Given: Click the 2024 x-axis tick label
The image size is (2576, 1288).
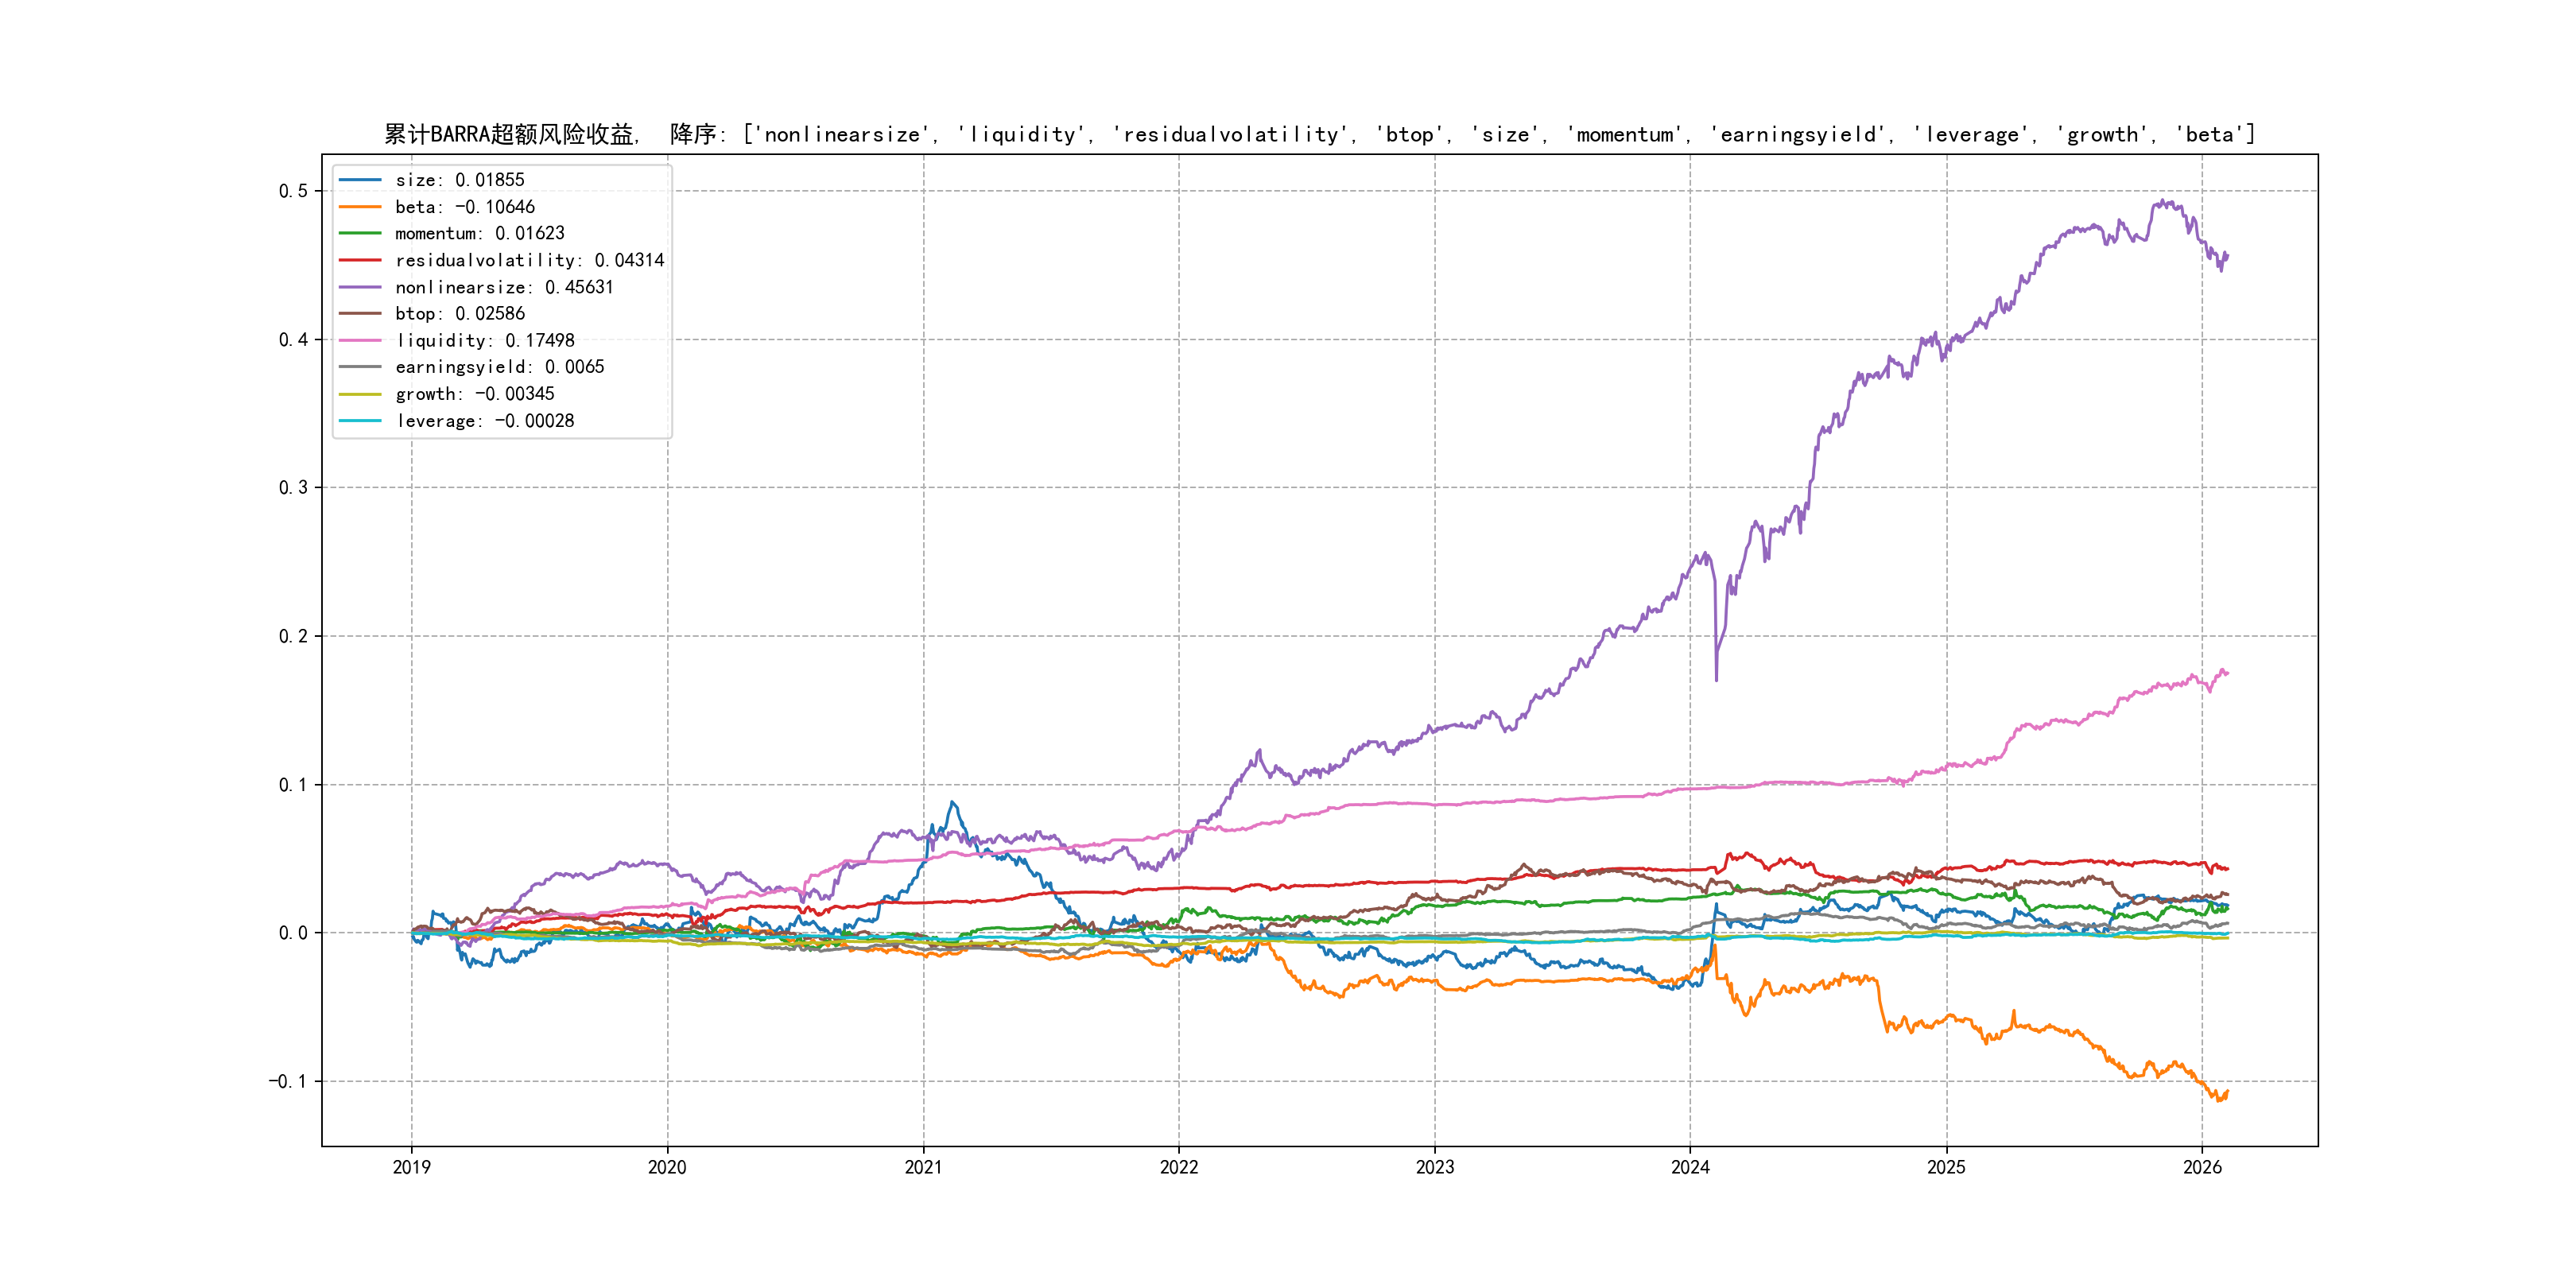Looking at the screenshot, I should pyautogui.click(x=1690, y=1167).
